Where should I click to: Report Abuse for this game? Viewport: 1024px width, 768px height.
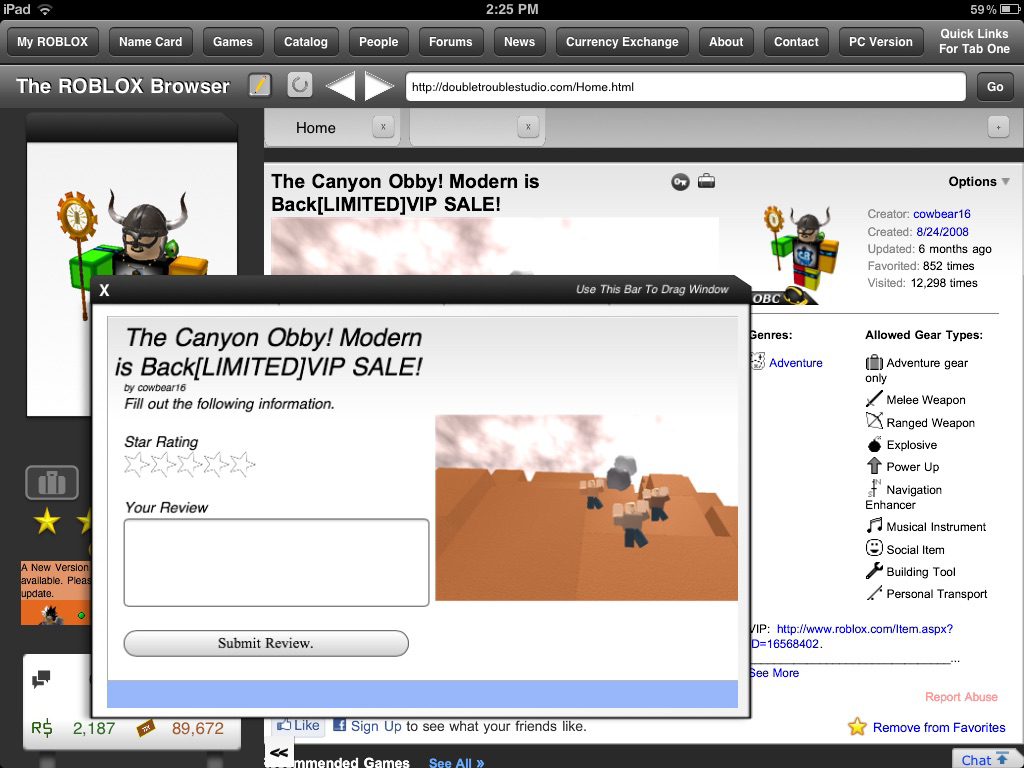(961, 697)
